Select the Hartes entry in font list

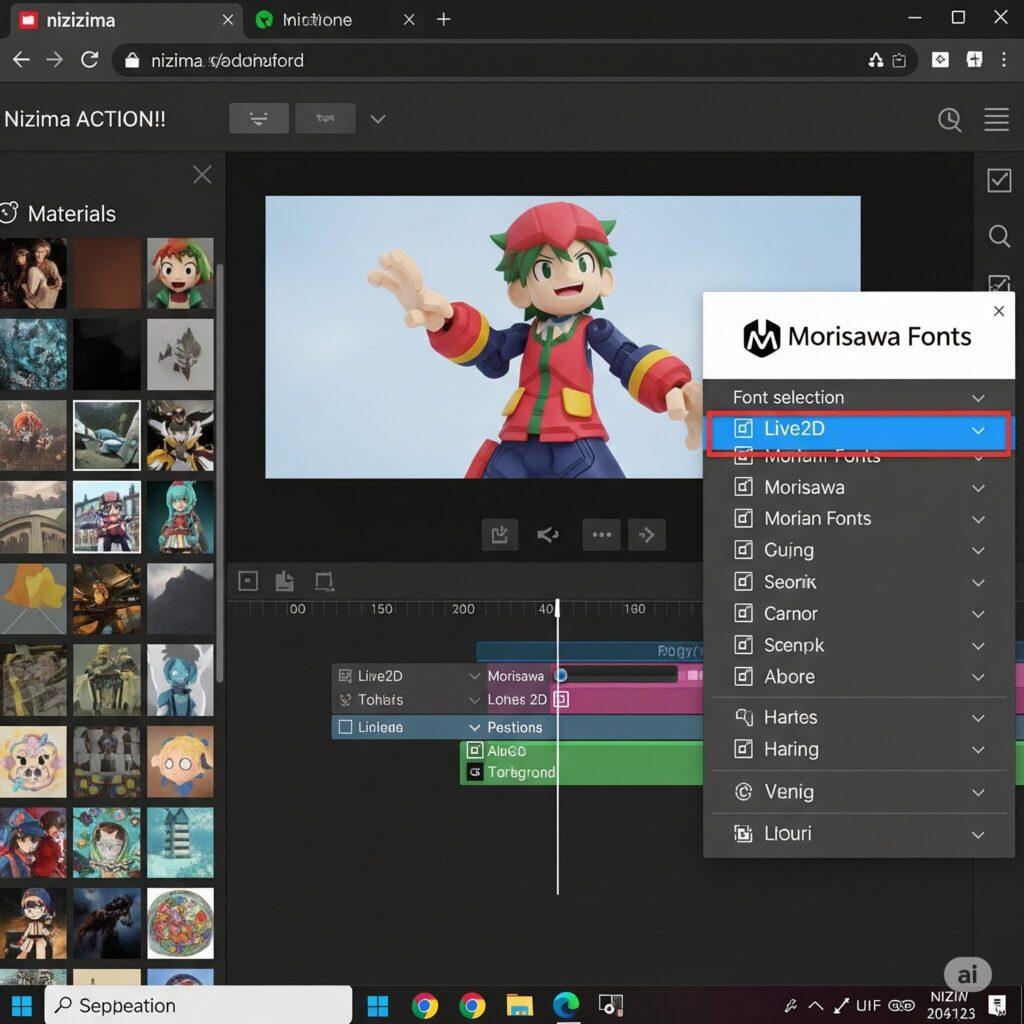(858, 718)
